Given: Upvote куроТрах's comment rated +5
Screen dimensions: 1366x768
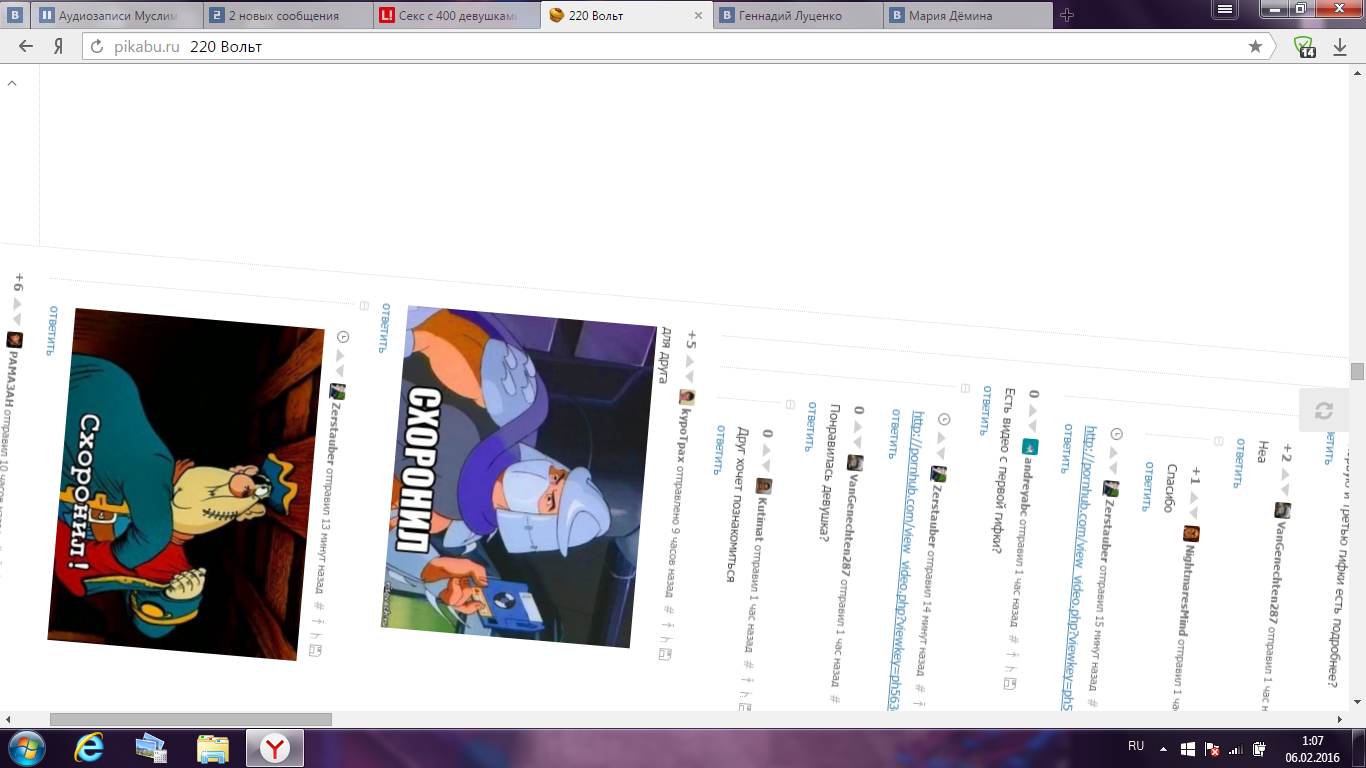Looking at the screenshot, I should click(688, 359).
